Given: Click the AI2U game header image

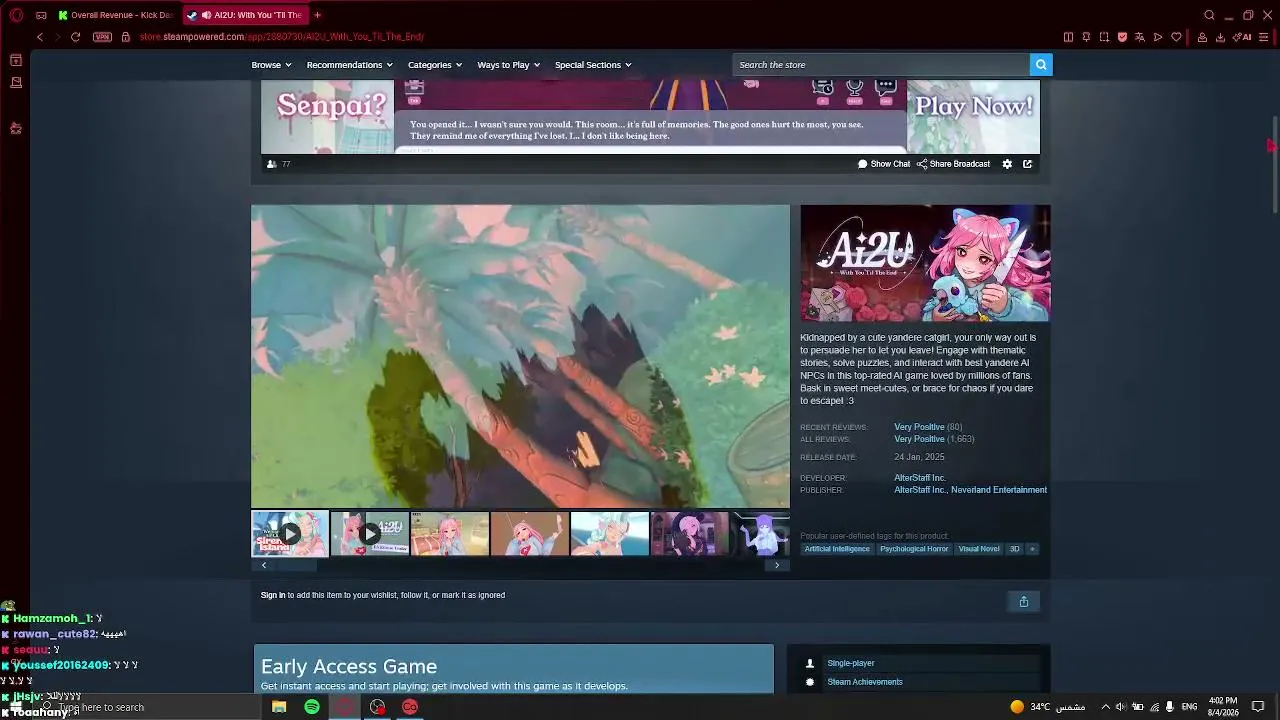Looking at the screenshot, I should click(x=925, y=263).
